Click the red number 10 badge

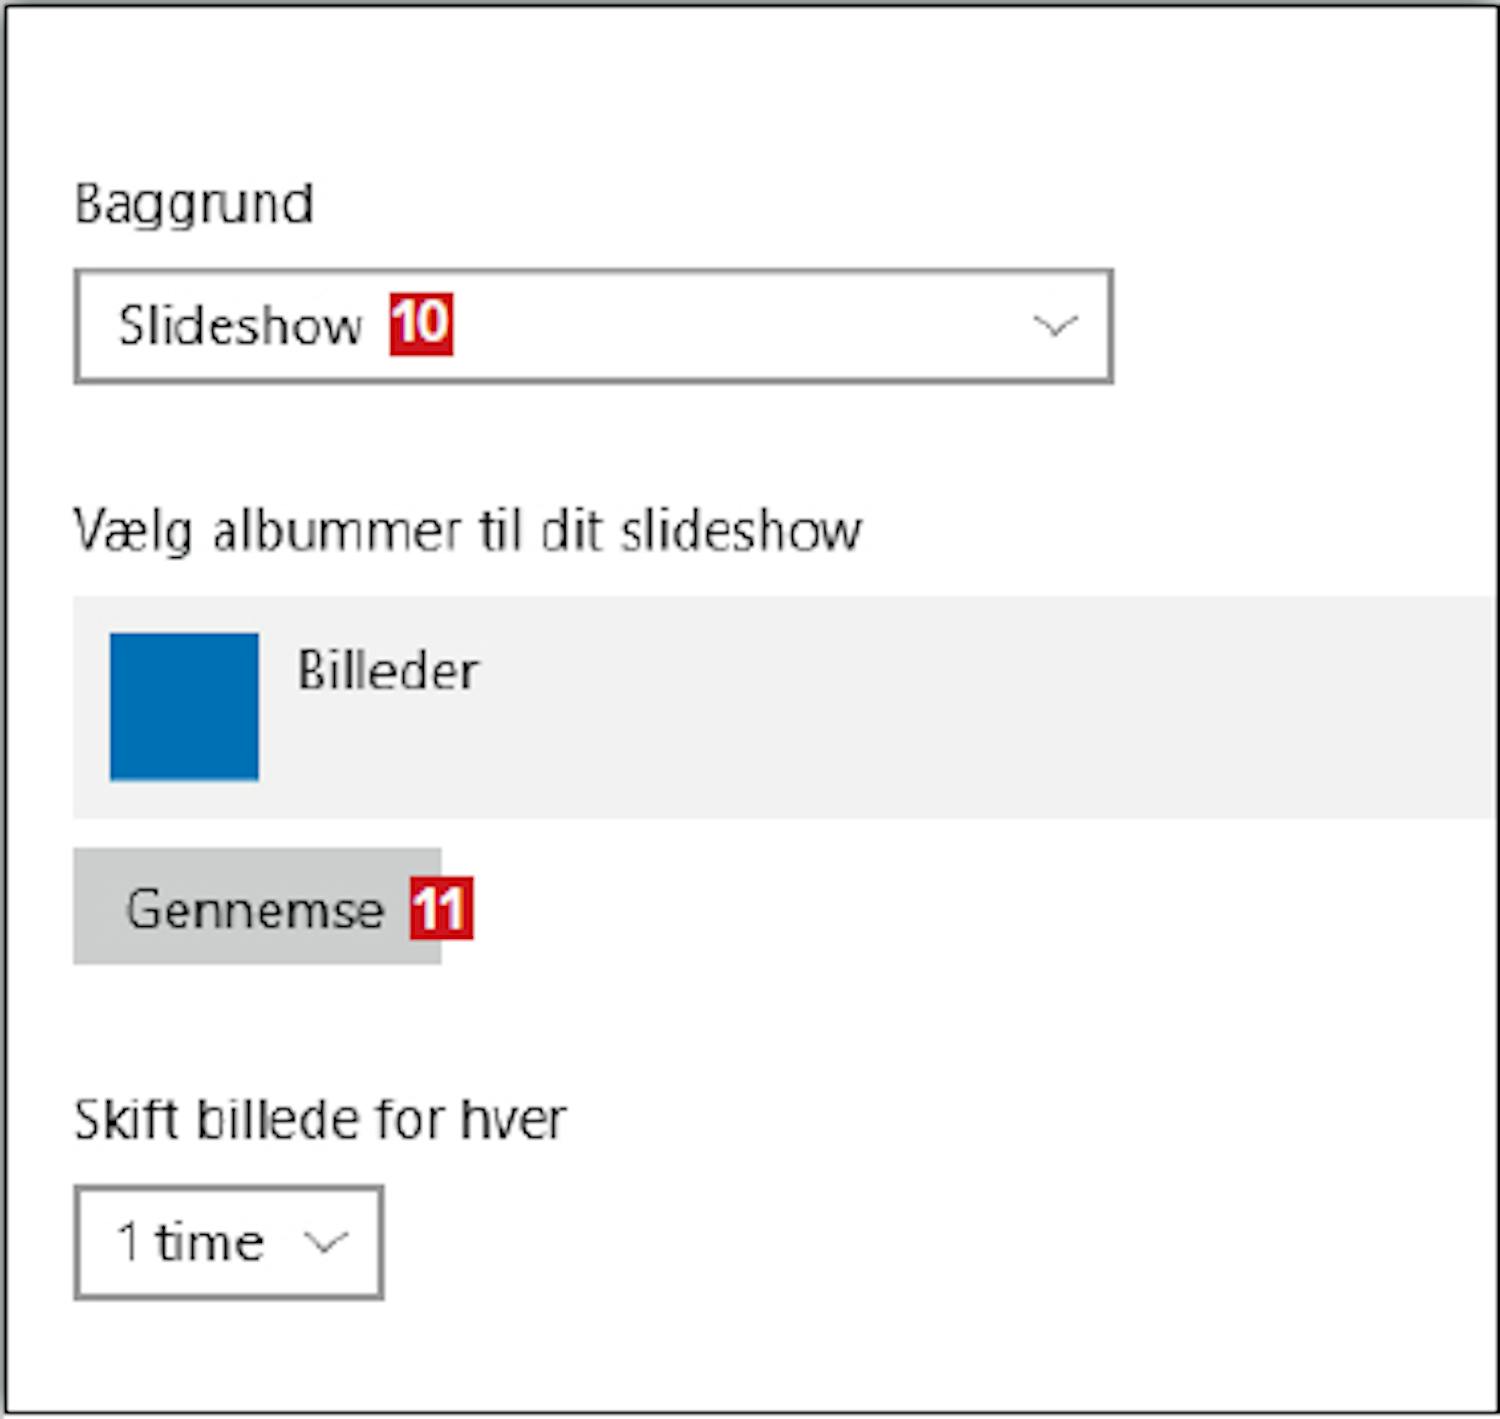point(421,324)
